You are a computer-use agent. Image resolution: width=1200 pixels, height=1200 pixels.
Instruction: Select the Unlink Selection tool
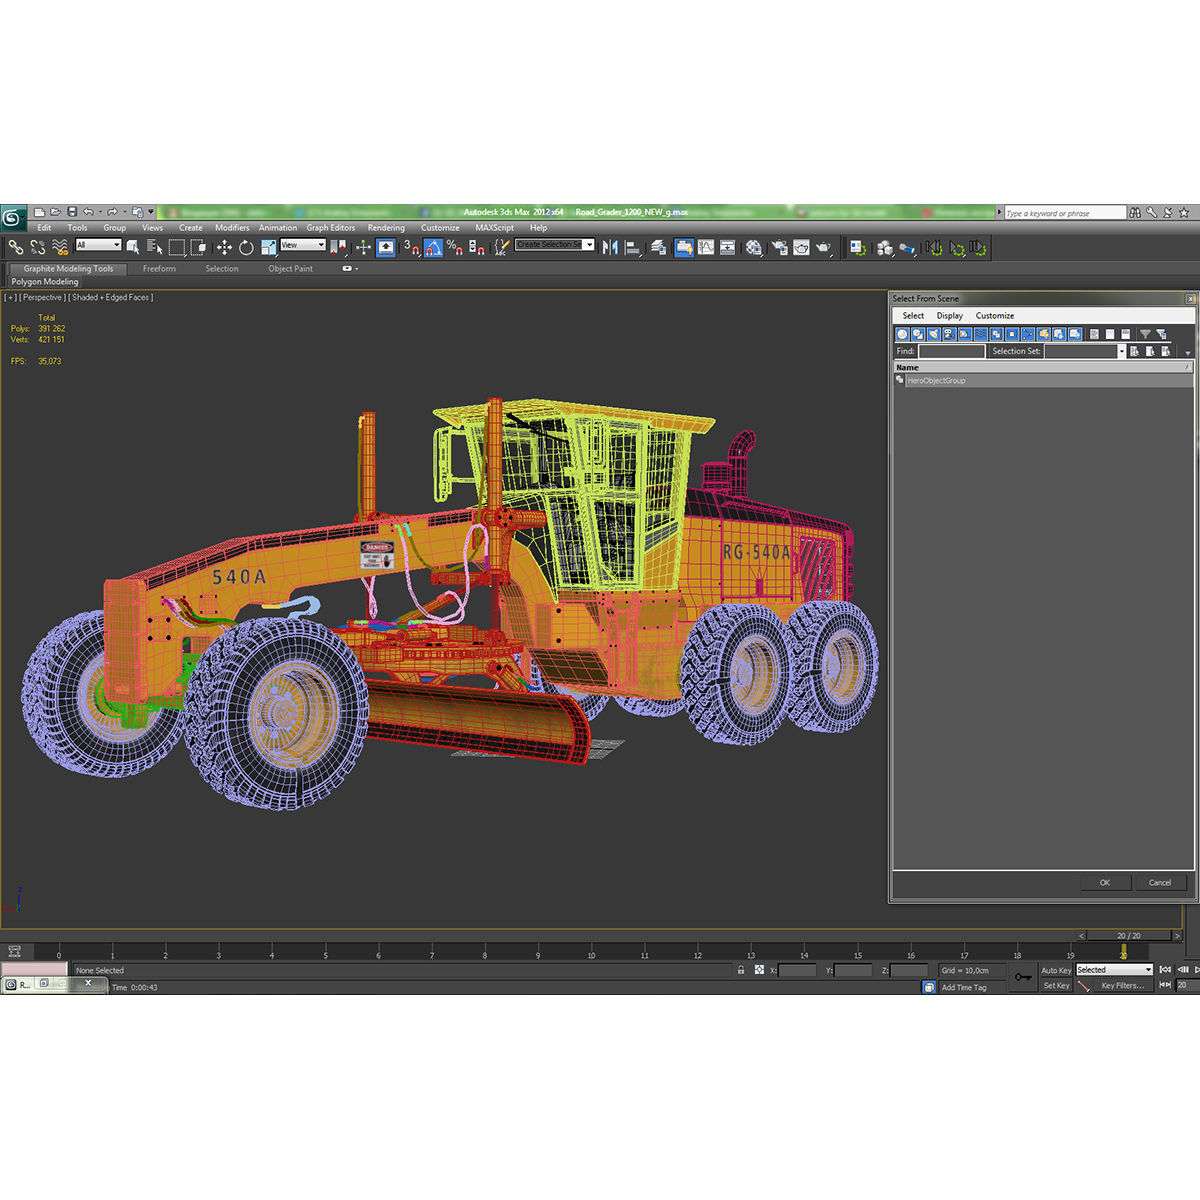click(x=38, y=246)
